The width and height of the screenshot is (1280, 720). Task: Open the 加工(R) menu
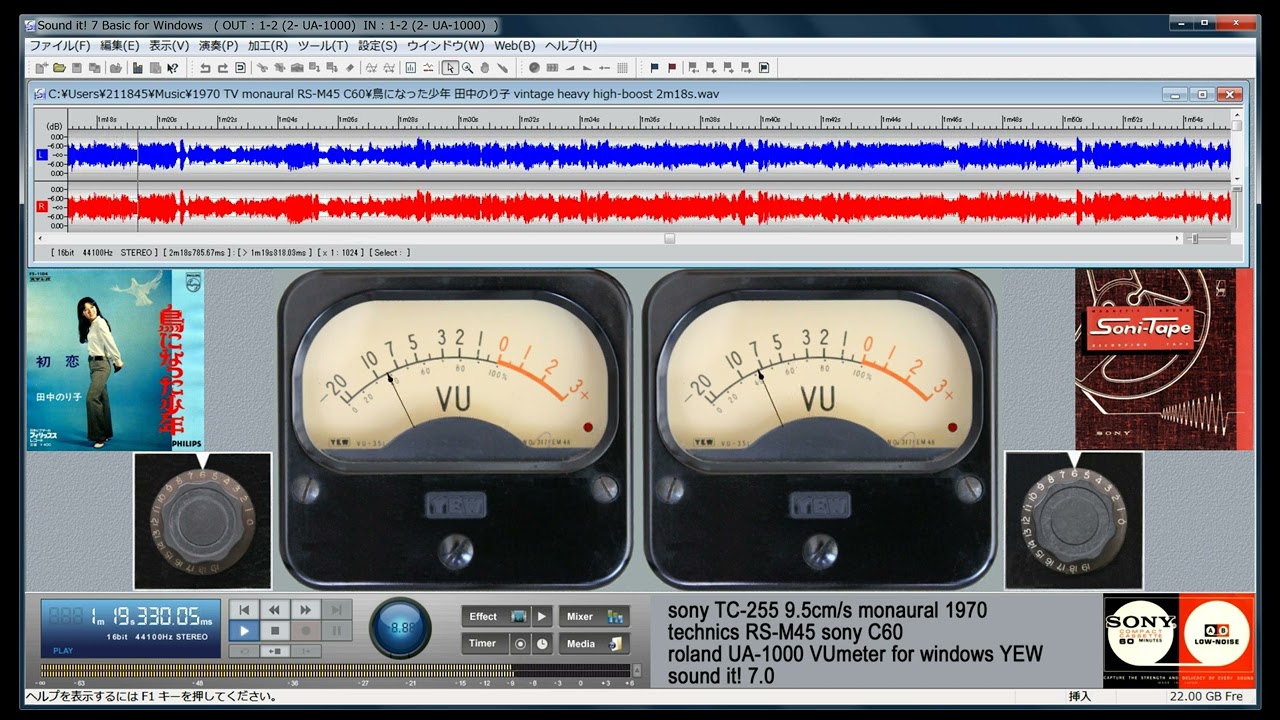coord(268,45)
